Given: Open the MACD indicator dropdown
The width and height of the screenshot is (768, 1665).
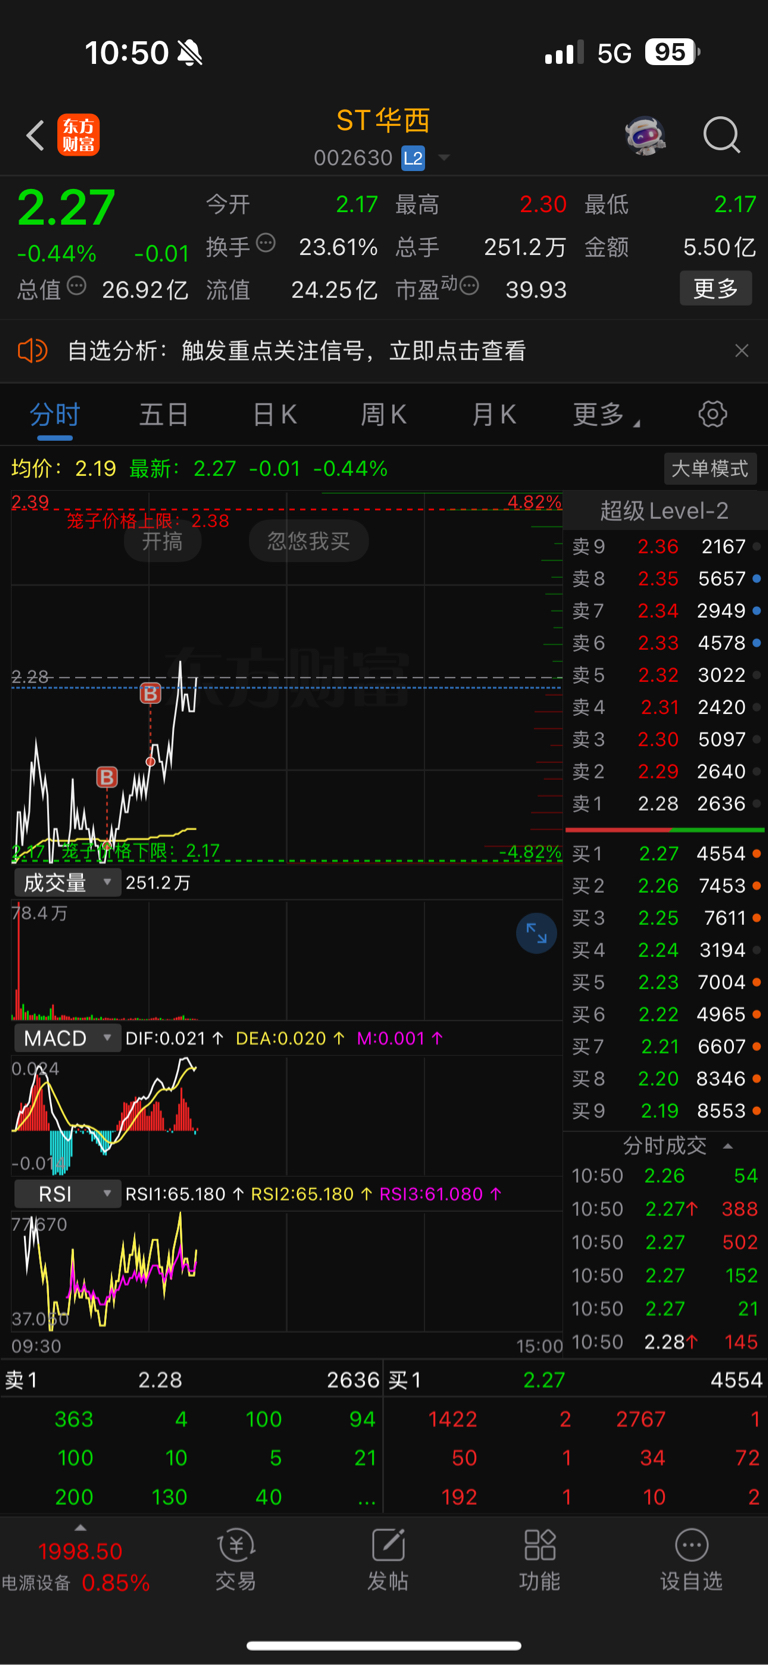Looking at the screenshot, I should click(68, 1038).
